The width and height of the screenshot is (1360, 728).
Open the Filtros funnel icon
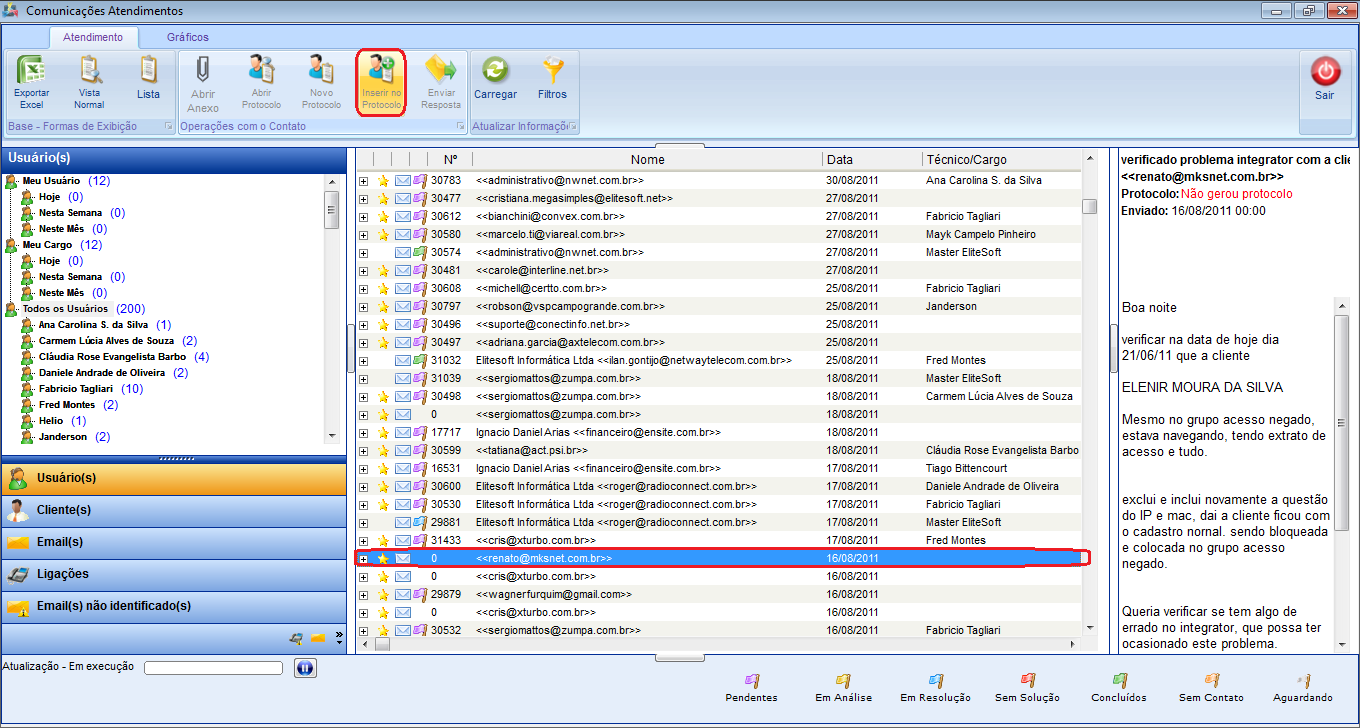tap(552, 72)
